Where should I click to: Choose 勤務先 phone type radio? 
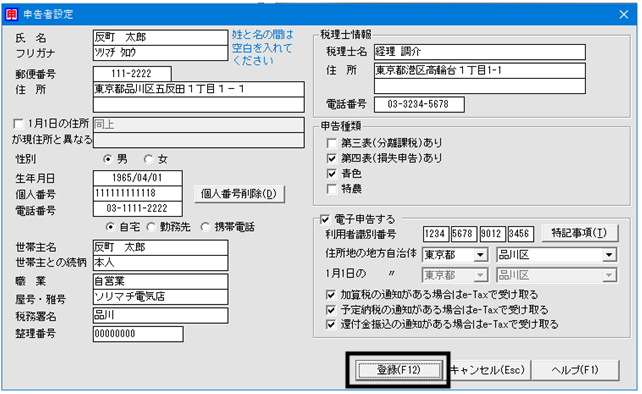(151, 226)
